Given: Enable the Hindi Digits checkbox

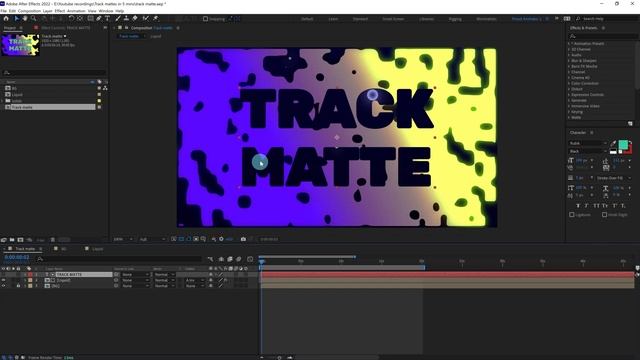Looking at the screenshot, I should tap(604, 214).
